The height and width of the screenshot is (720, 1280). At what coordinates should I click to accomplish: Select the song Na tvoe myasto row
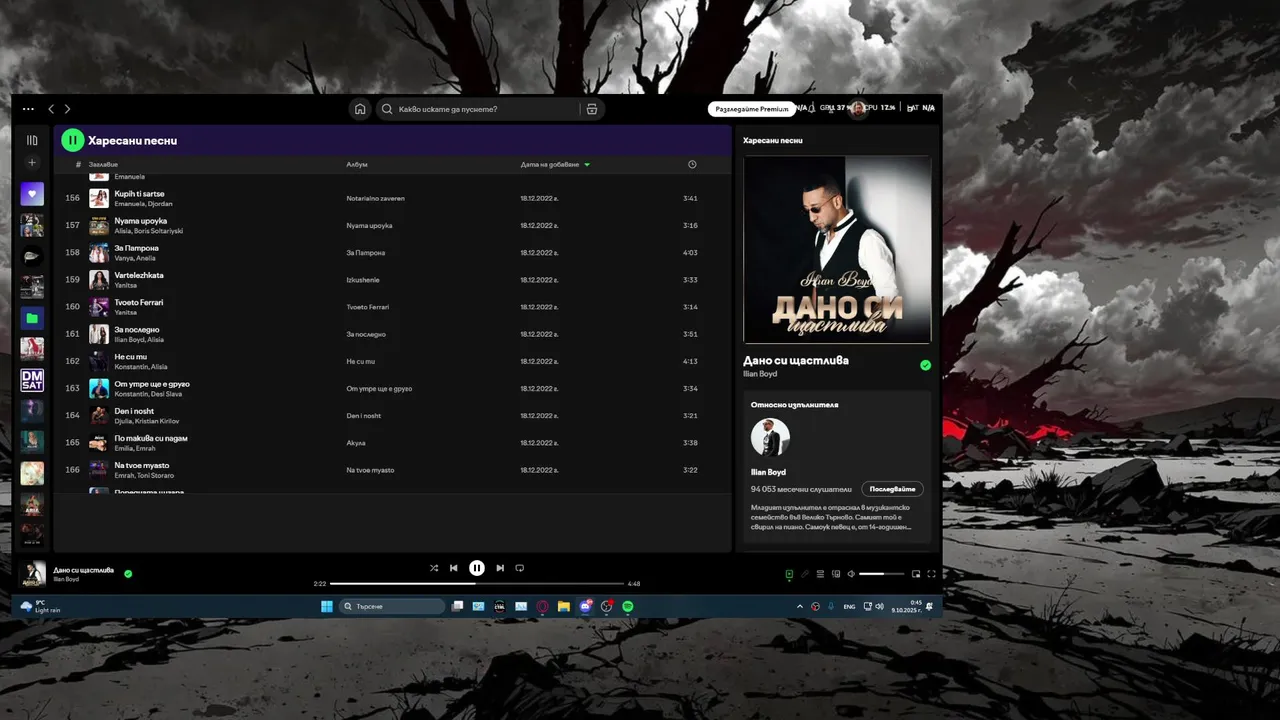[392, 470]
